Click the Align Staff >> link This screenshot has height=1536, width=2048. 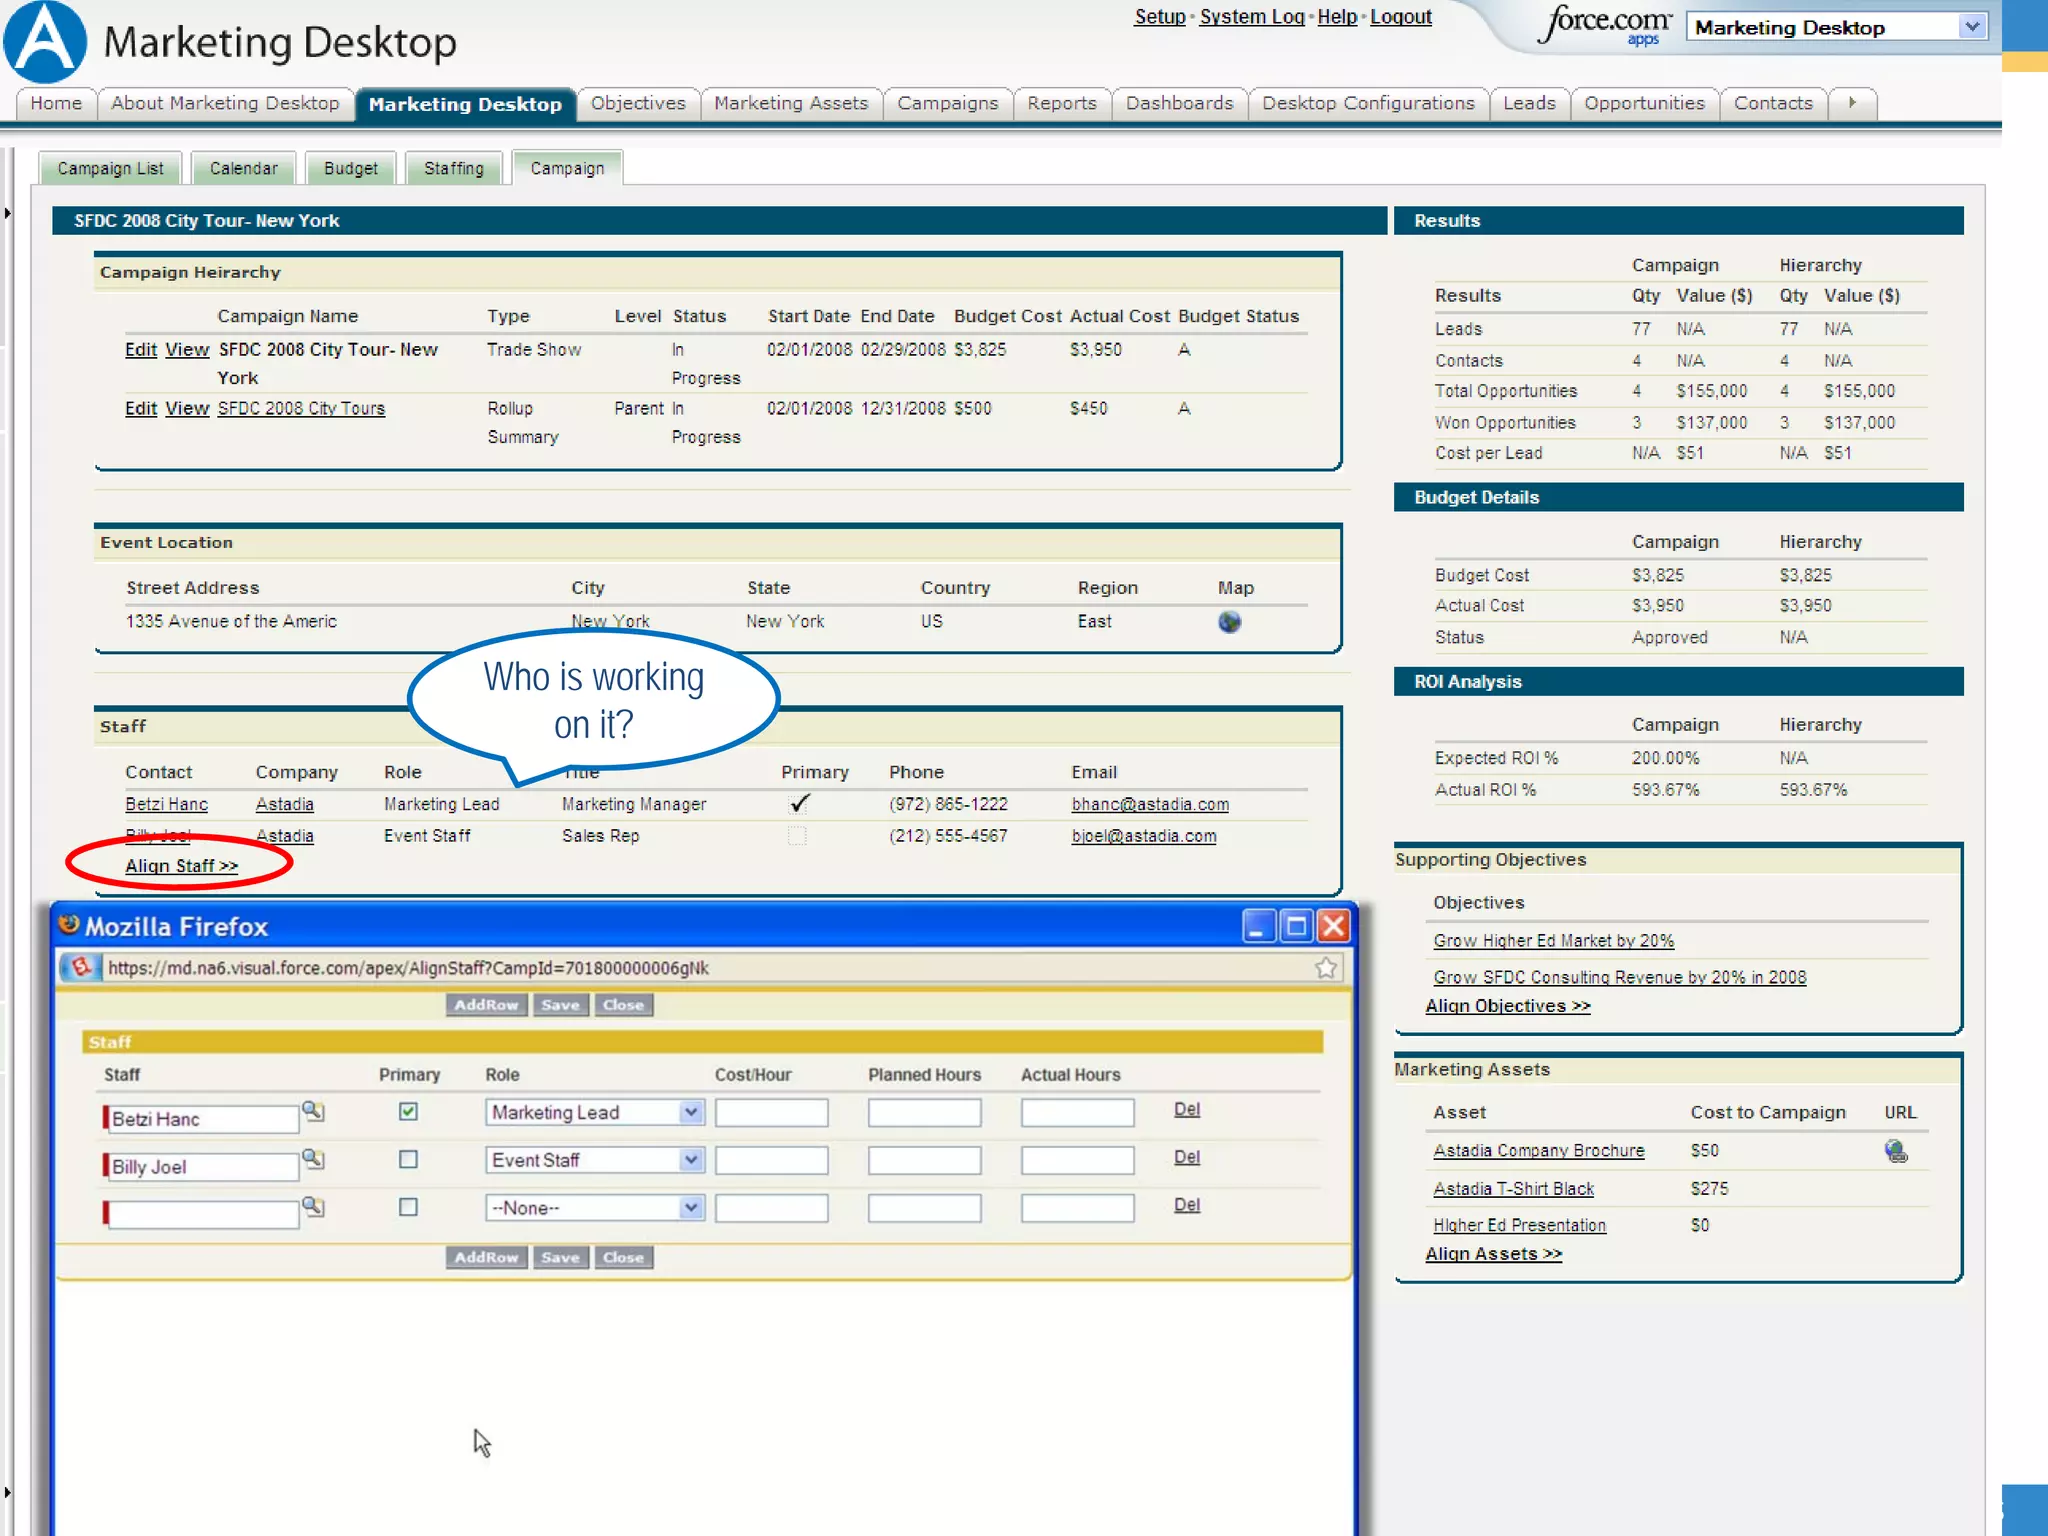(182, 866)
